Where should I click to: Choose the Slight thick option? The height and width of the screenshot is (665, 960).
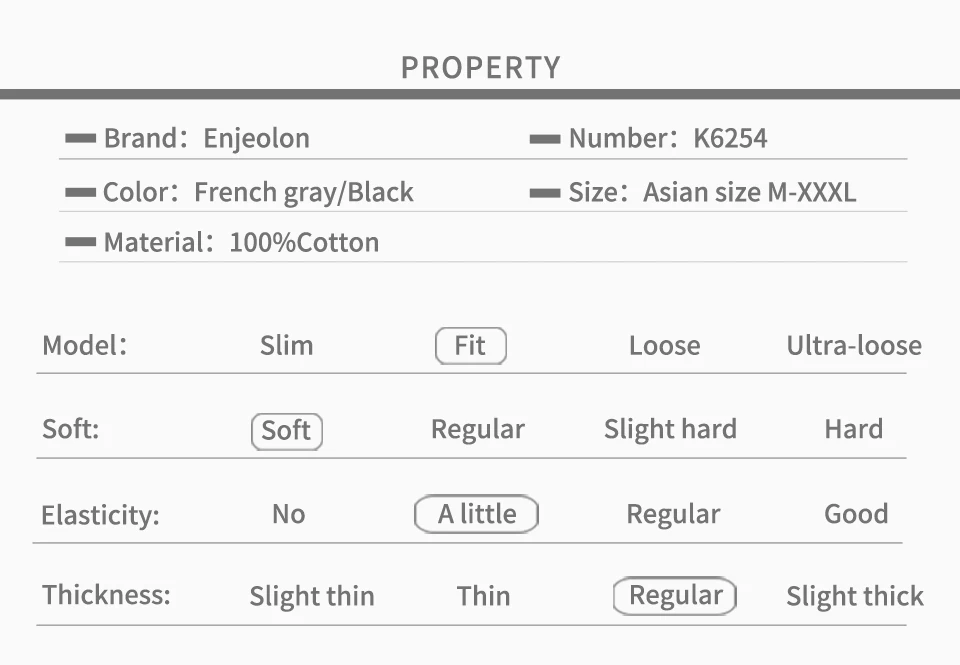tap(855, 596)
